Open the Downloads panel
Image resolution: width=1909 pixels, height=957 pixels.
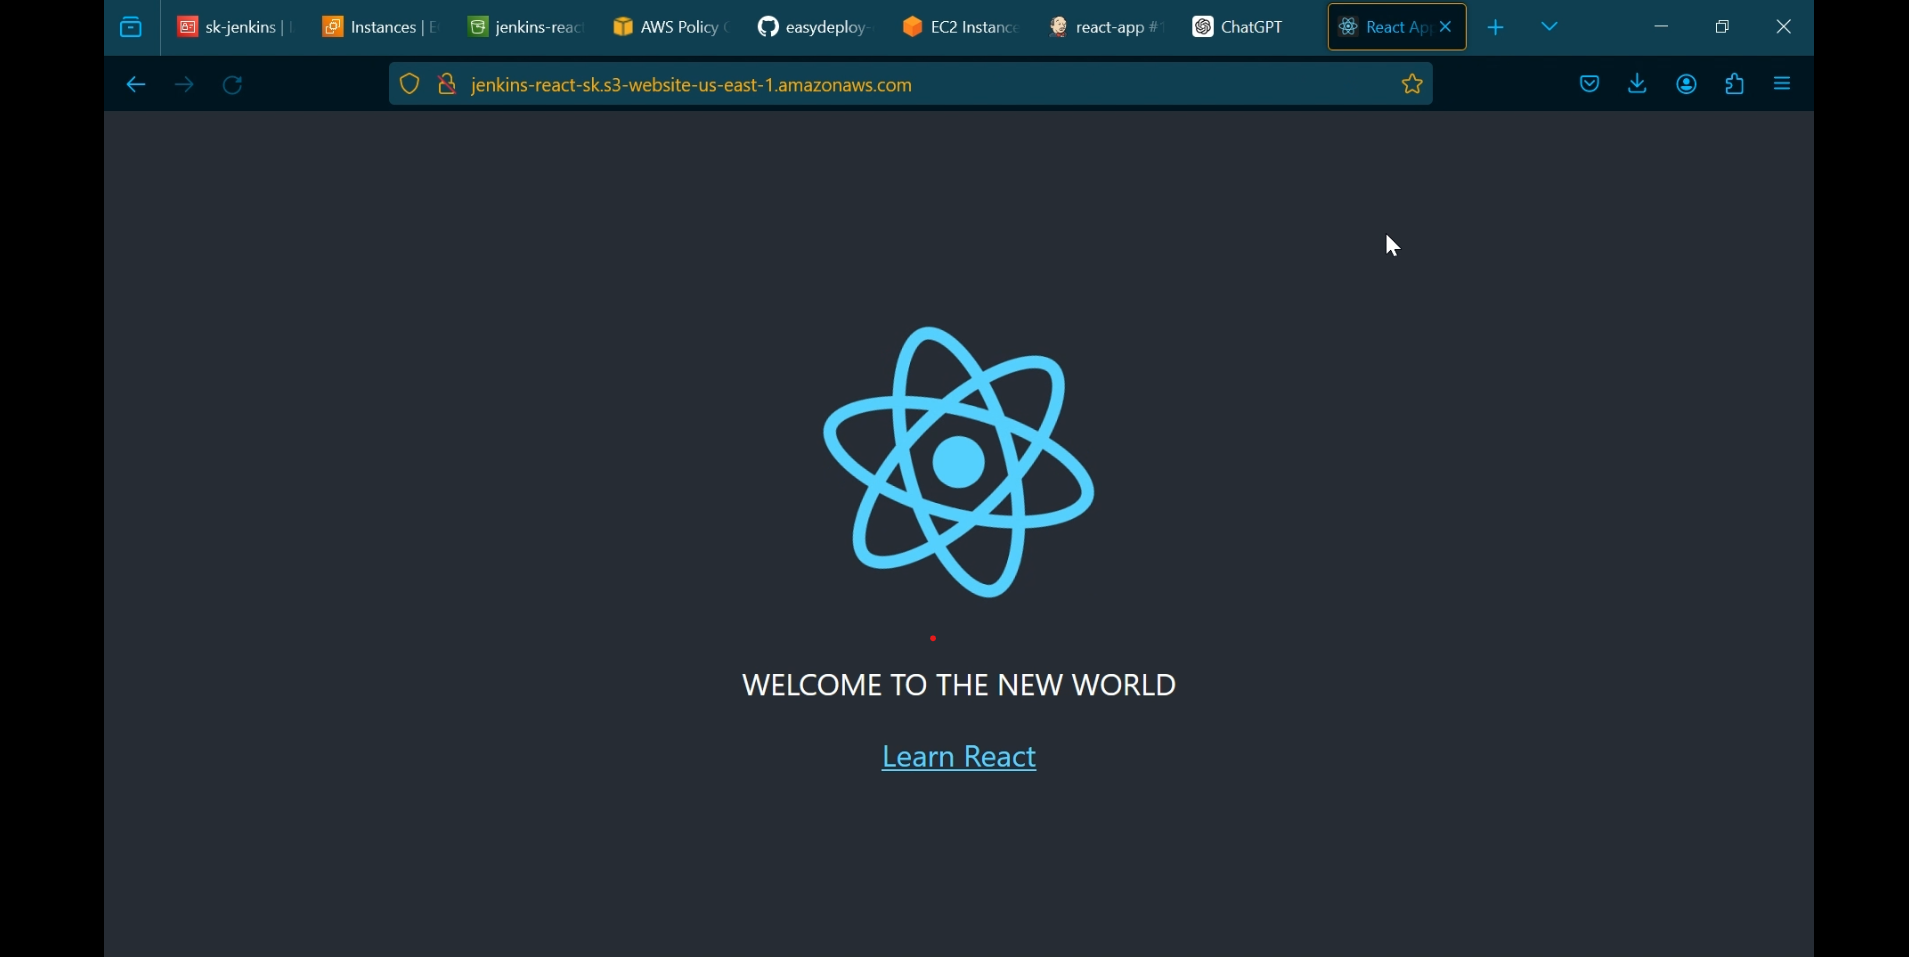1638,85
